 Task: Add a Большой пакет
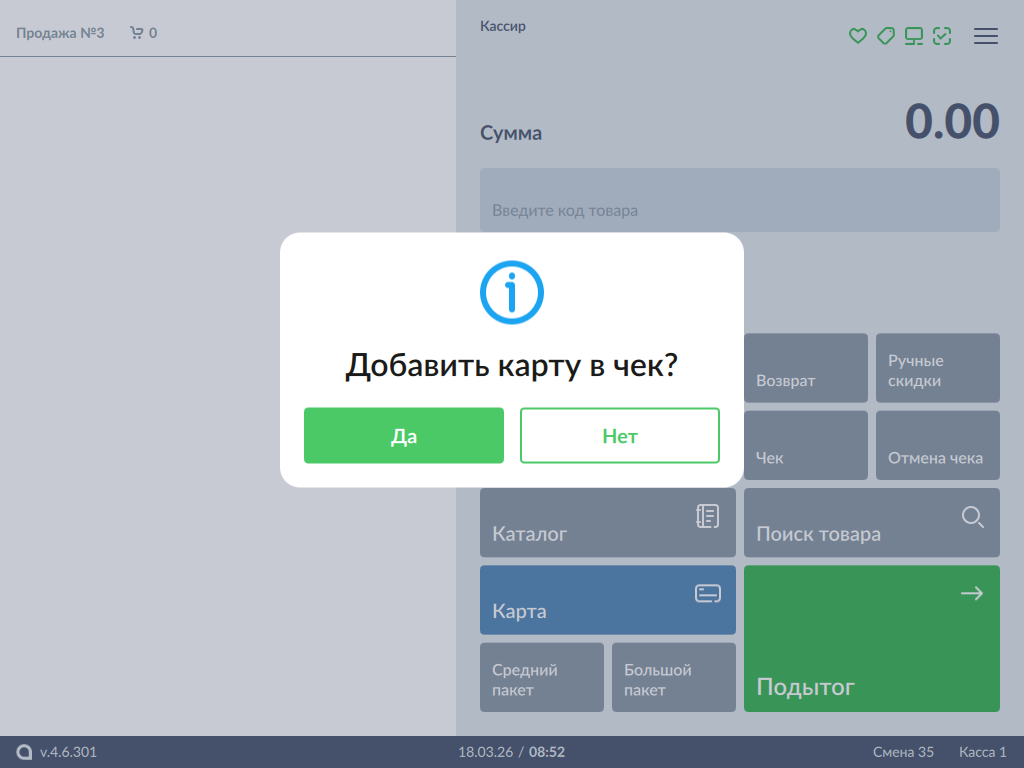click(x=674, y=678)
